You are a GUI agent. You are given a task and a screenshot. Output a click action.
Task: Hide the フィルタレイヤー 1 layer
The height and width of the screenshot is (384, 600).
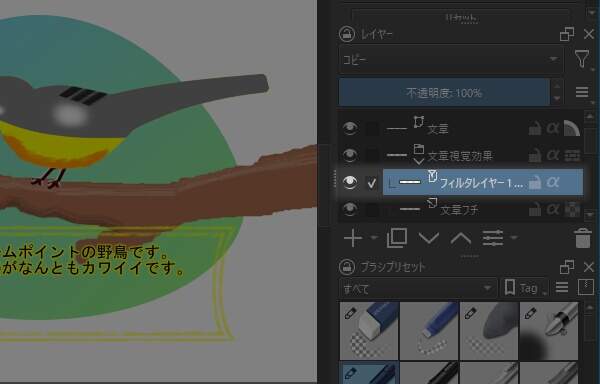(350, 182)
